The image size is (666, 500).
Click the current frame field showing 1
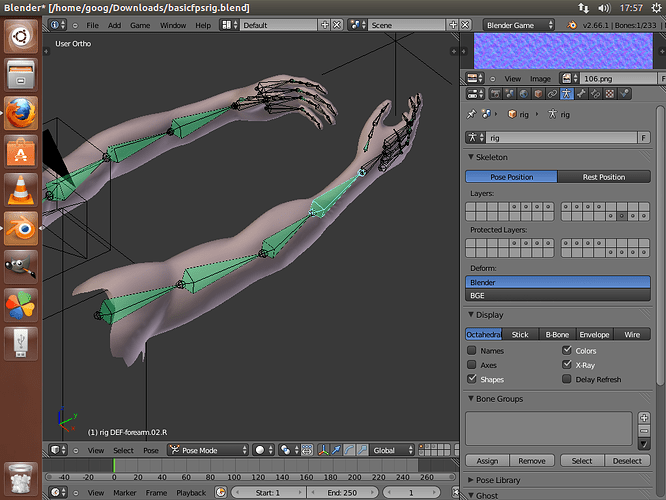pyautogui.click(x=411, y=492)
